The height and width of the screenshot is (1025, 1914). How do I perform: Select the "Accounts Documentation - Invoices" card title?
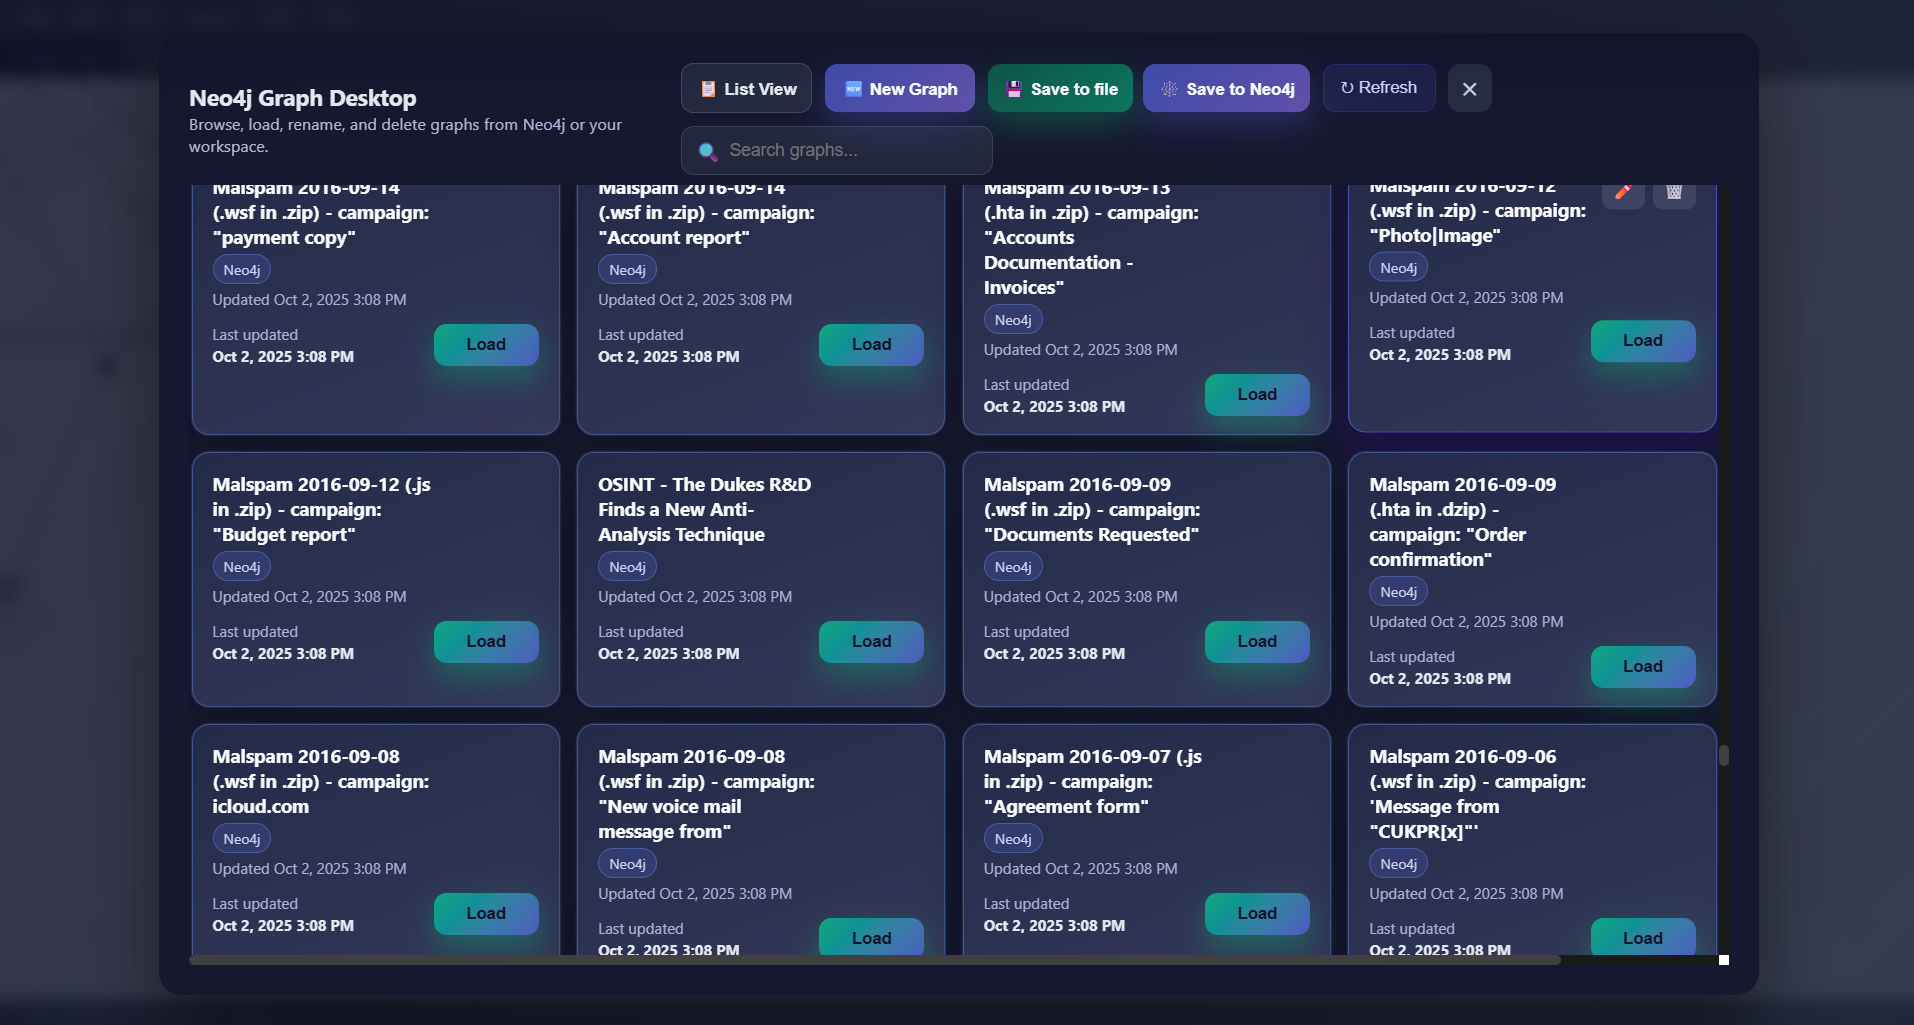point(1091,240)
